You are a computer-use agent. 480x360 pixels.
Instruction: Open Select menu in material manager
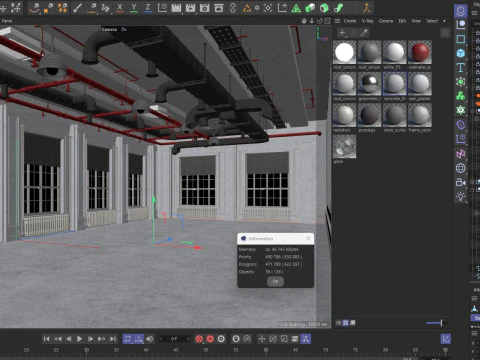432,21
